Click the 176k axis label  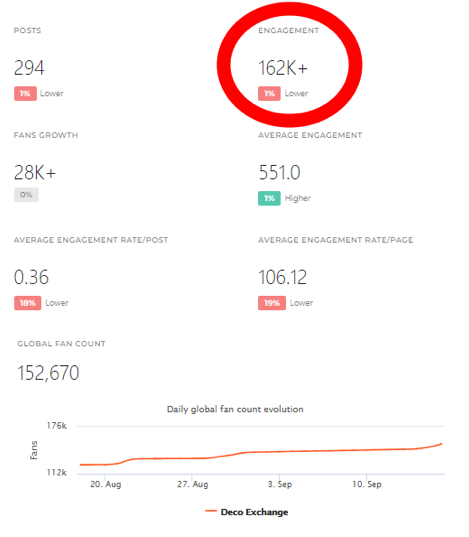[x=57, y=426]
